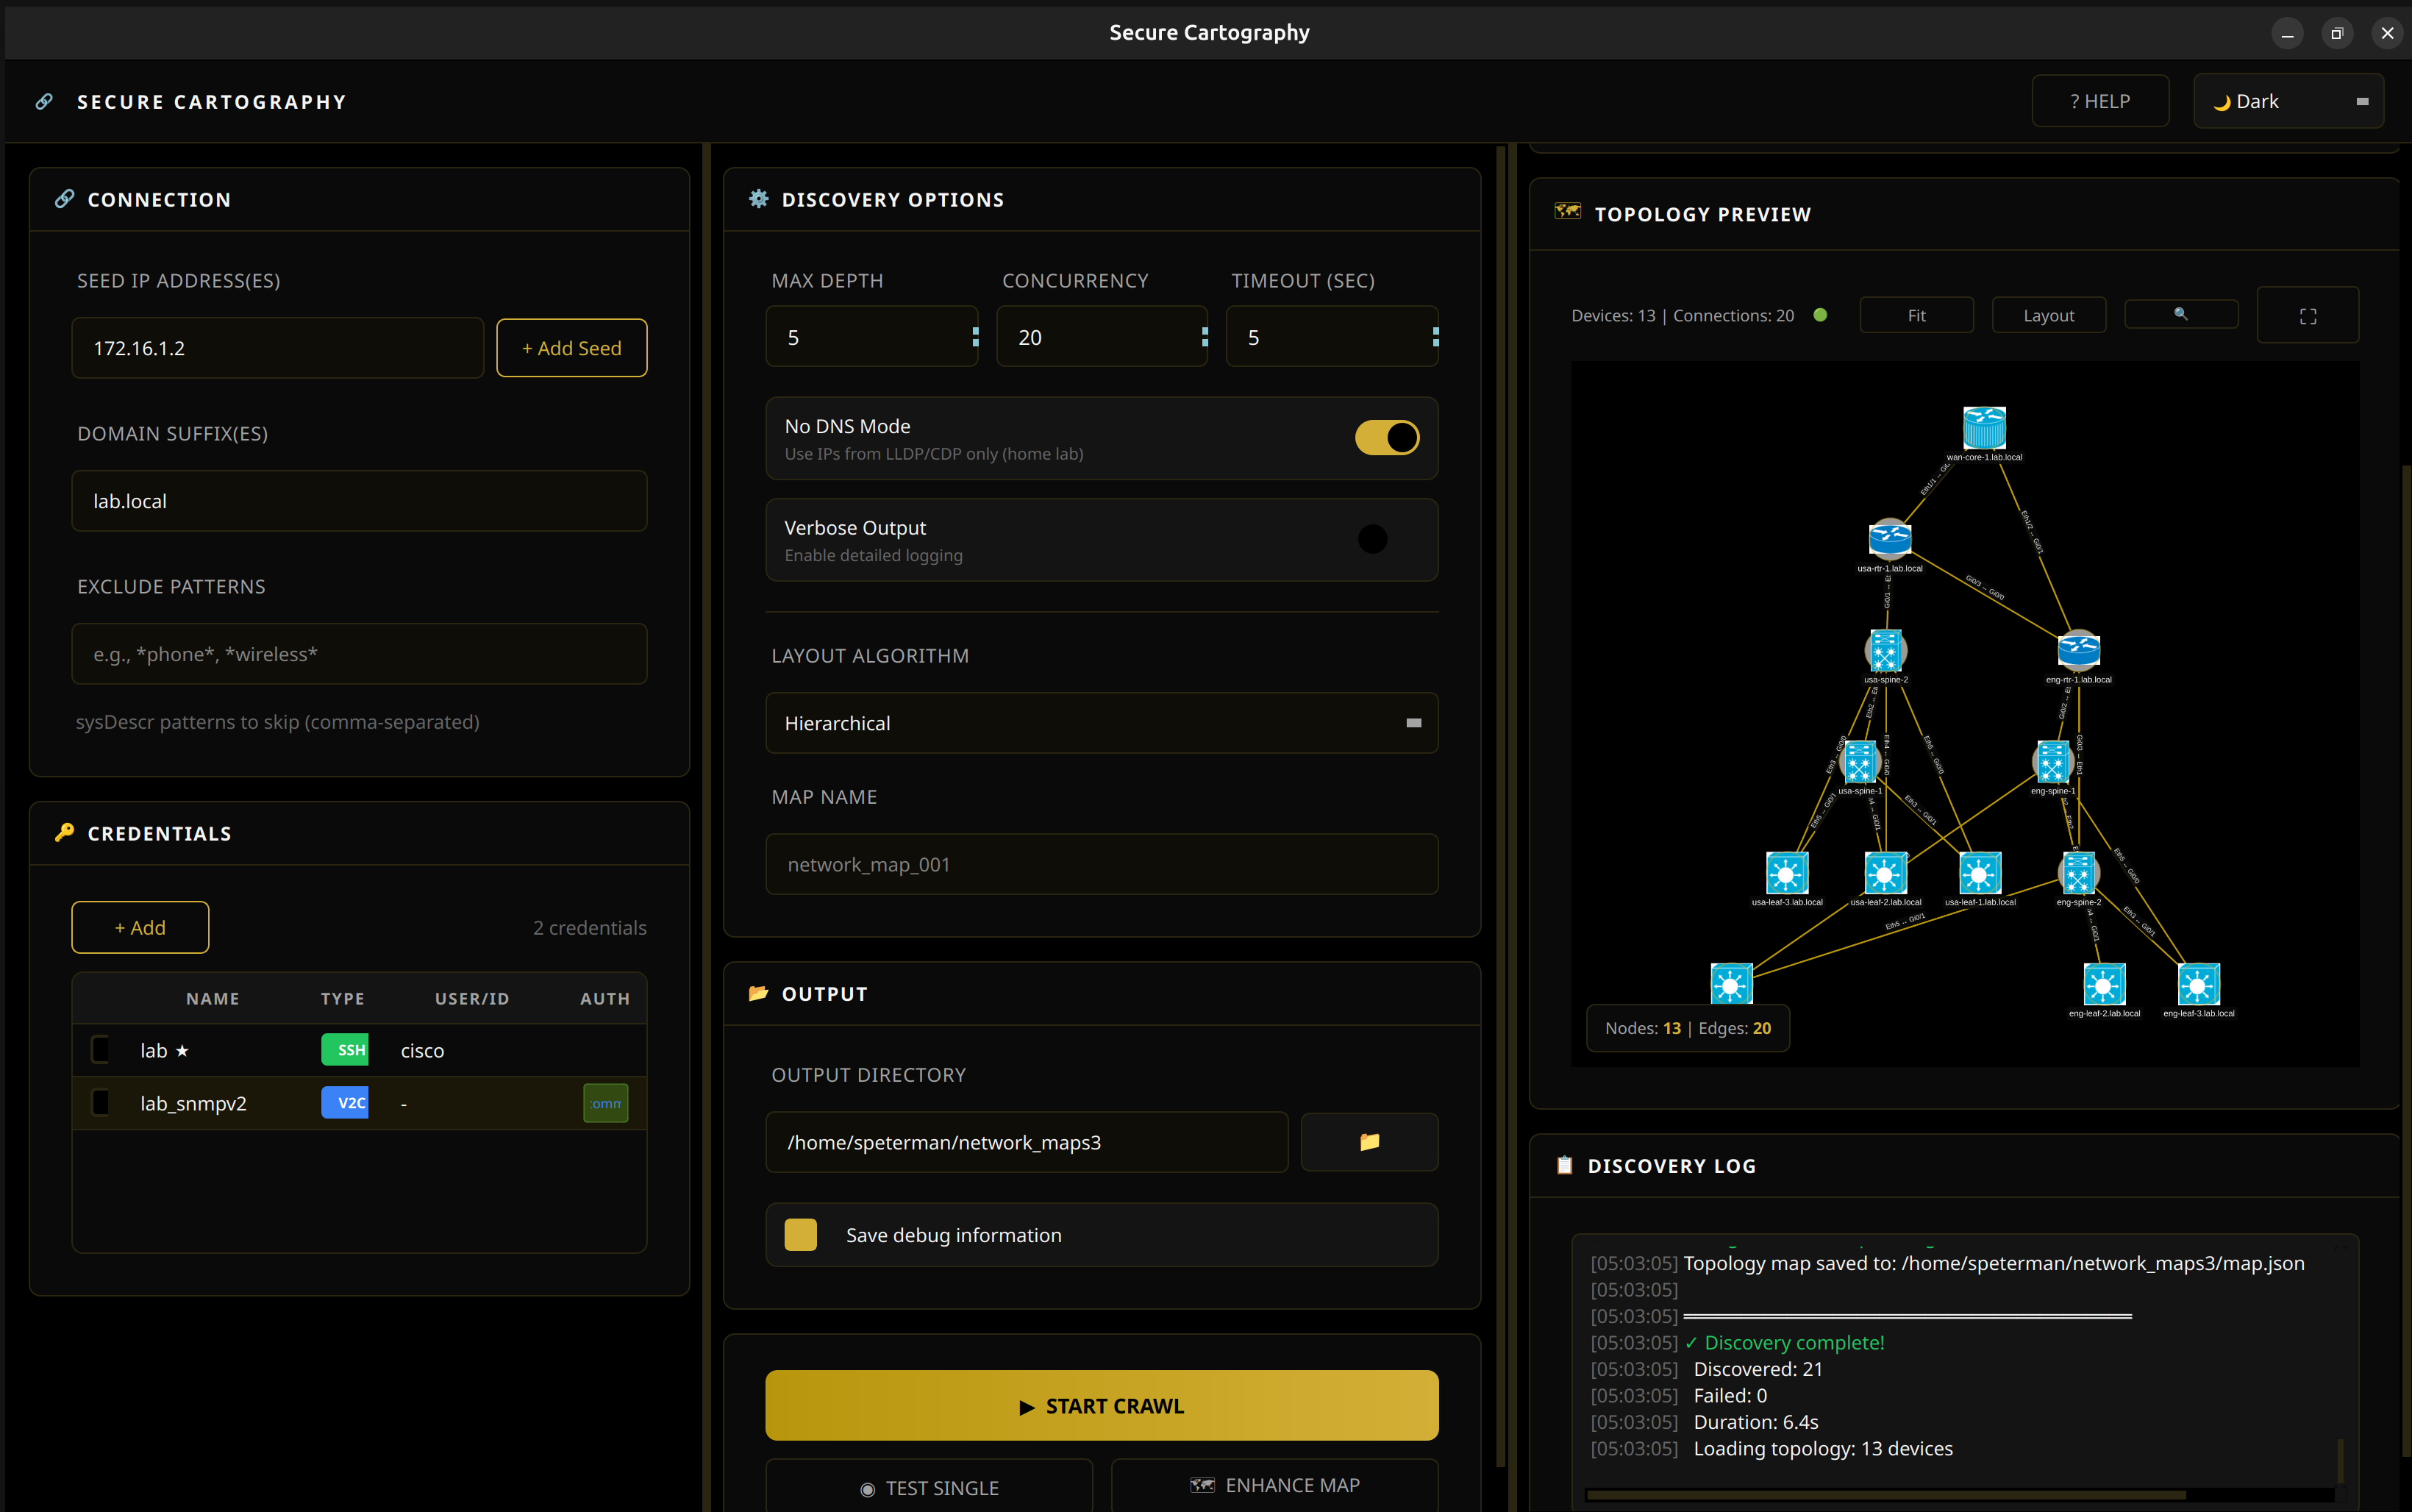Select the lab_snmpv2 credential checkbox
This screenshot has width=2412, height=1512.
point(100,1102)
